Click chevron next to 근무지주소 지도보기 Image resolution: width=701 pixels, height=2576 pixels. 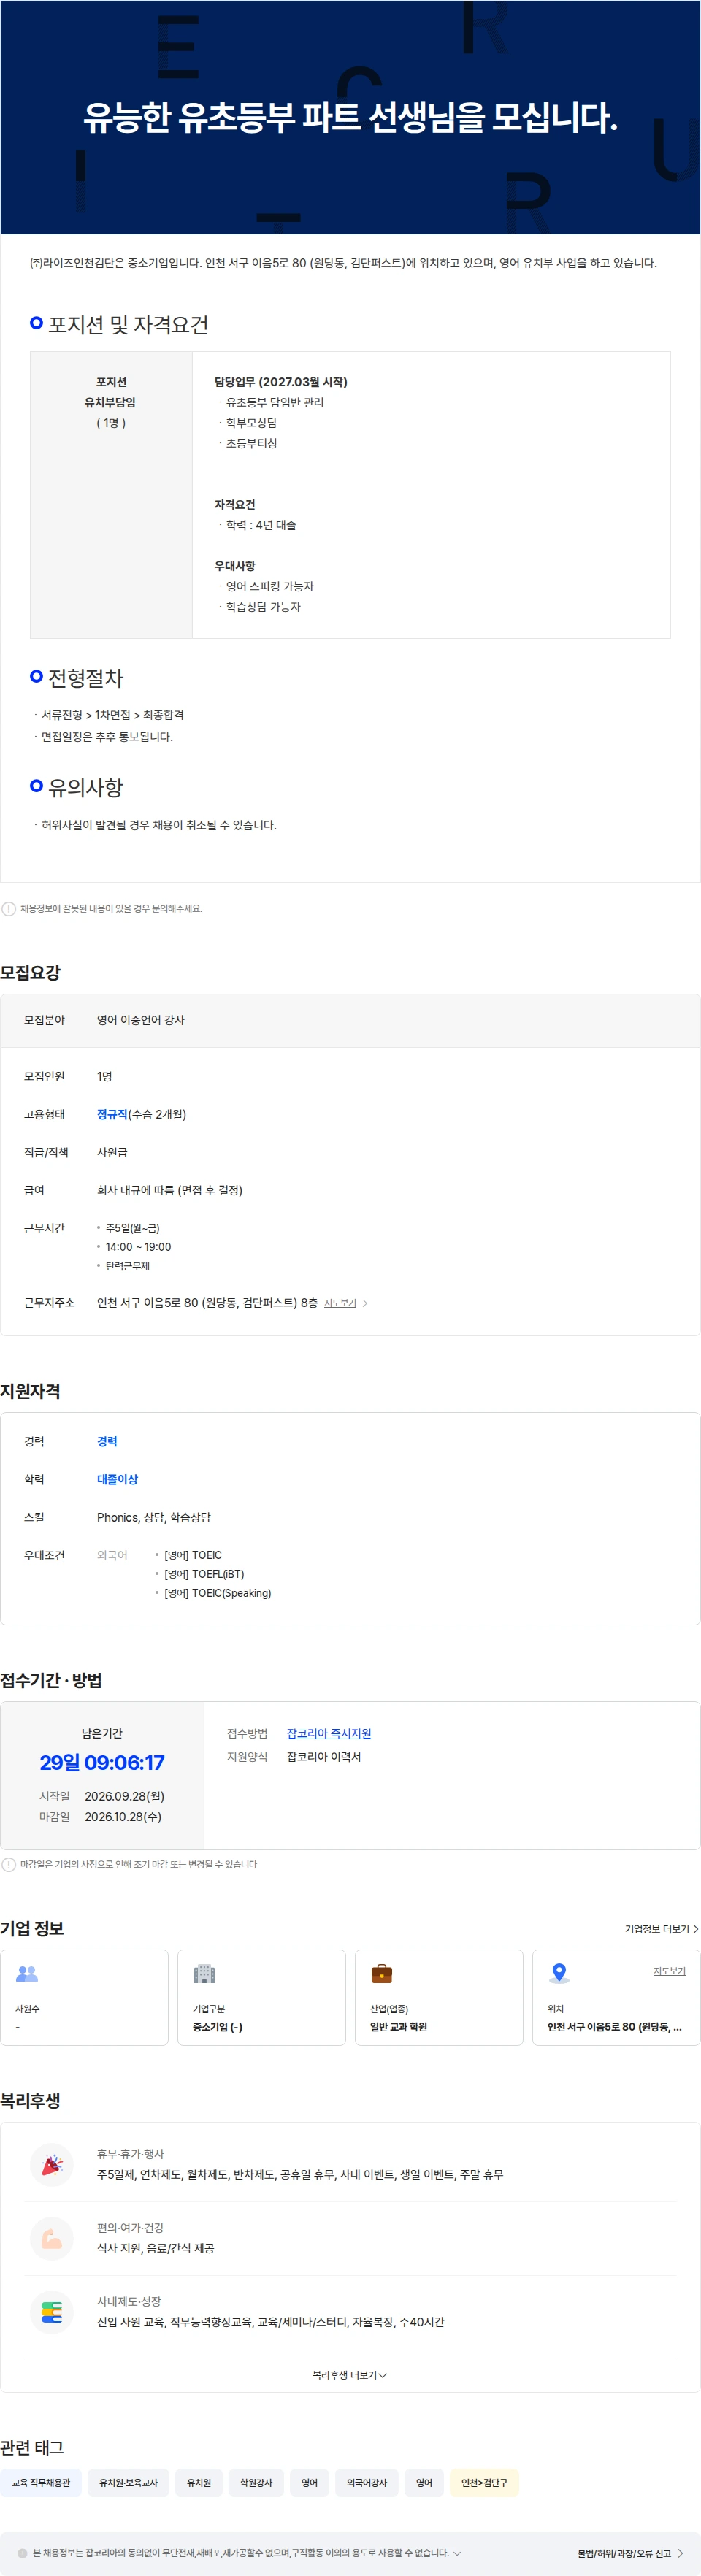pos(365,1303)
